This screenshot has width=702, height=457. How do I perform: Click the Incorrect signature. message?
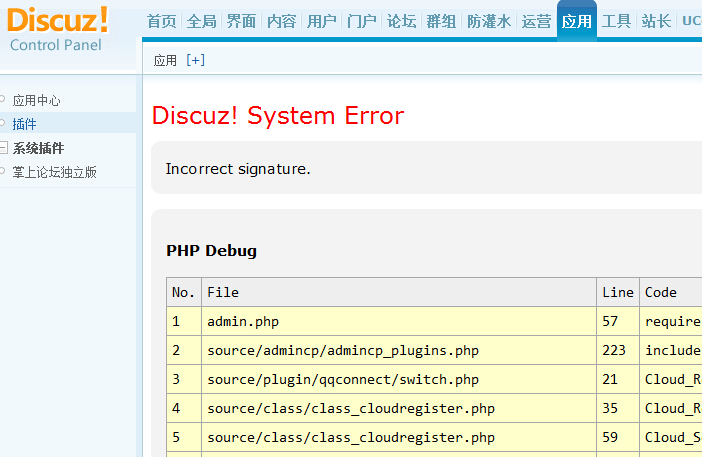tap(238, 169)
